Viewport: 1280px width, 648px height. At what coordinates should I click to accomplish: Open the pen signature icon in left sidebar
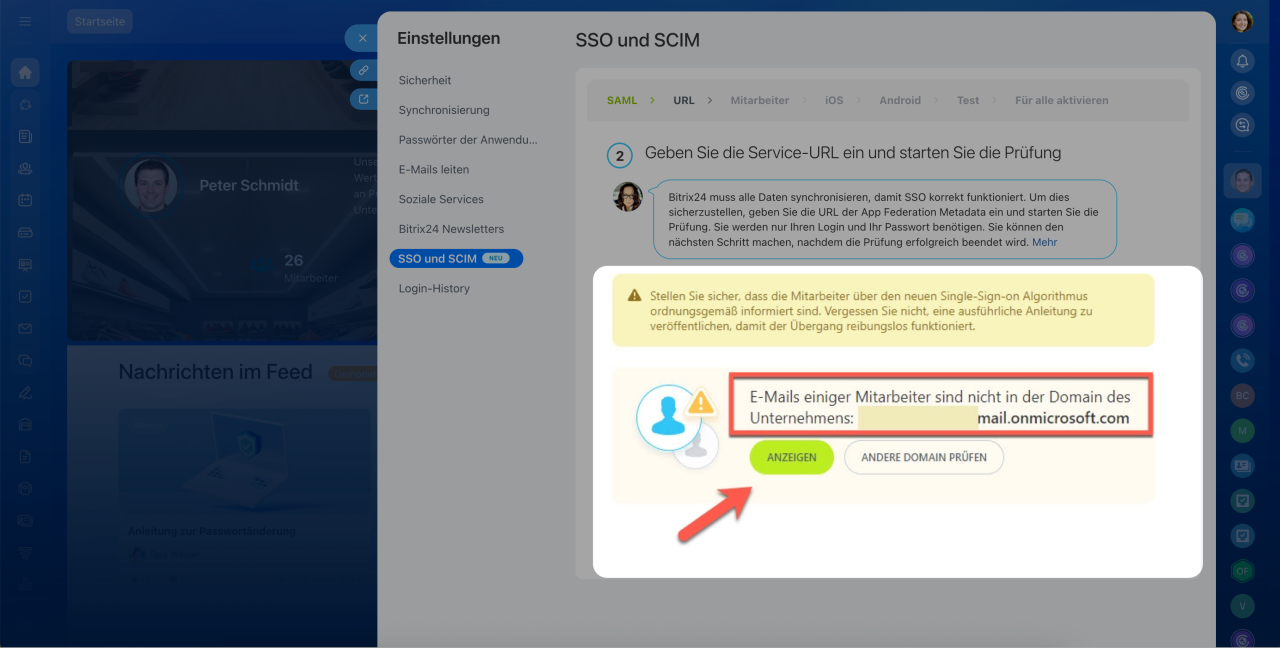pyautogui.click(x=25, y=392)
